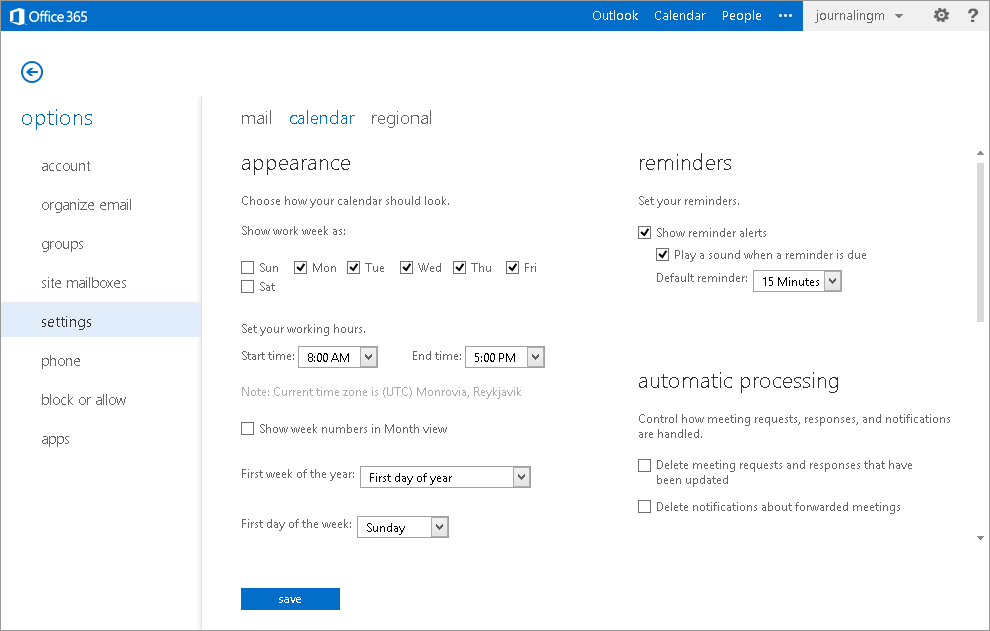Select block or allow in sidebar
The width and height of the screenshot is (990, 631).
(84, 400)
